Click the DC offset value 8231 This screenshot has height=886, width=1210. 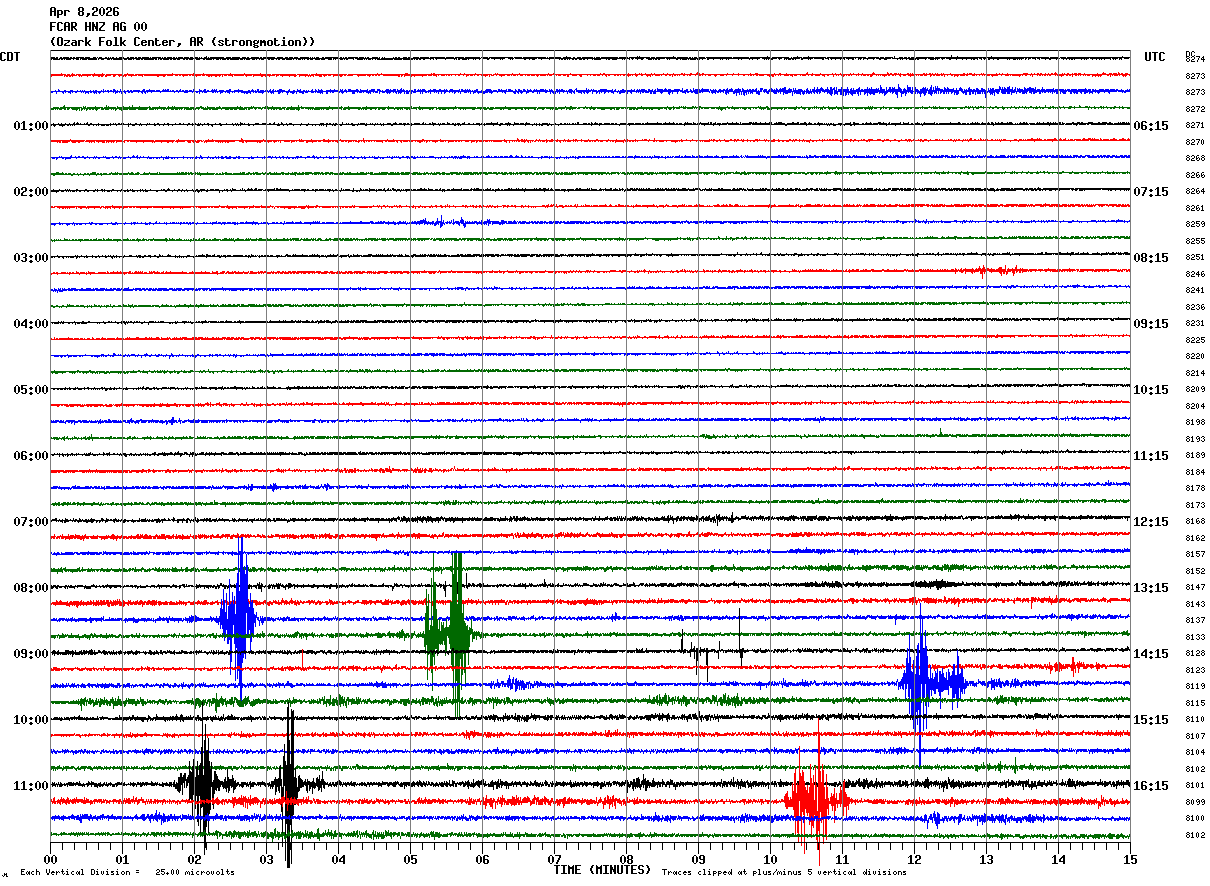pos(1195,324)
